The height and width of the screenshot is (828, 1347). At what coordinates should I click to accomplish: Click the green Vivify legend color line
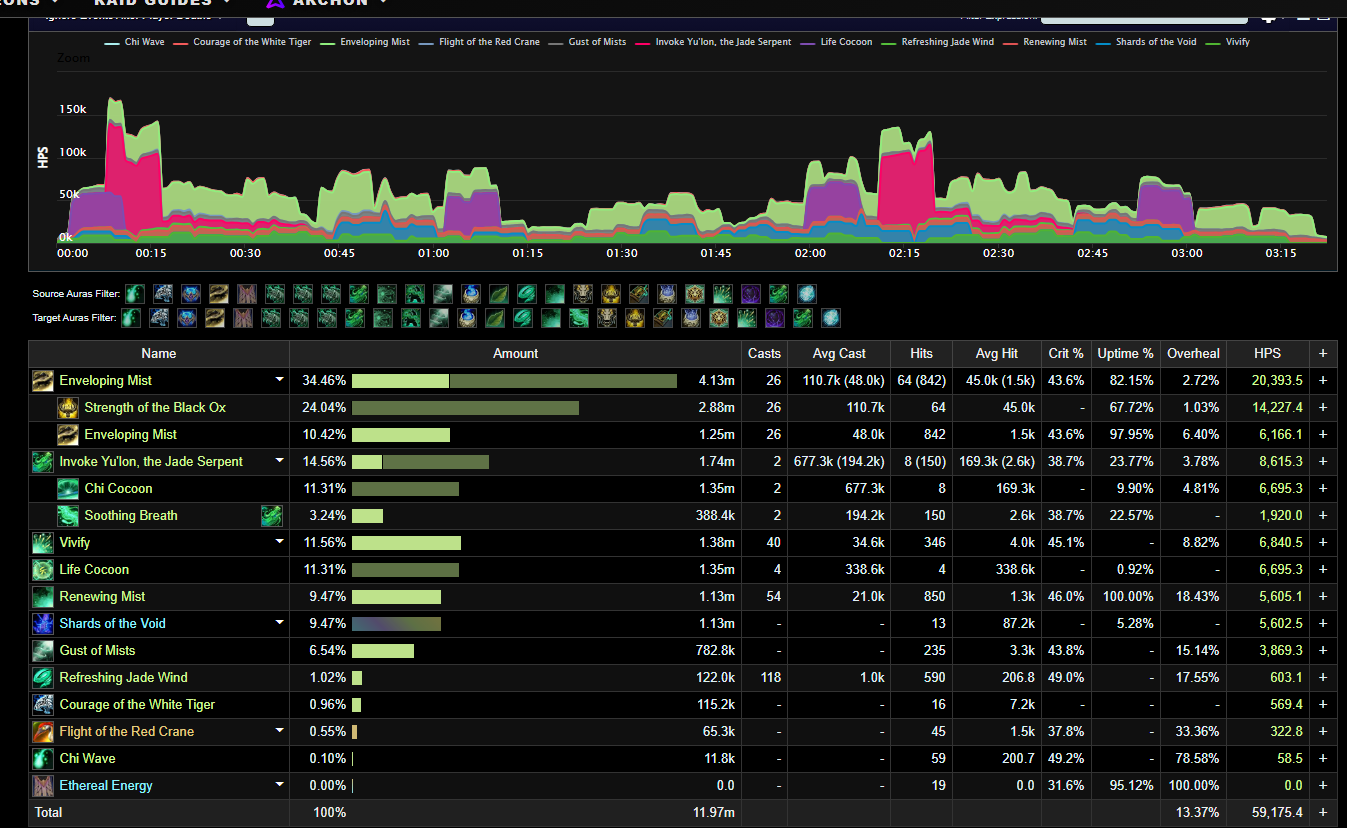1213,42
